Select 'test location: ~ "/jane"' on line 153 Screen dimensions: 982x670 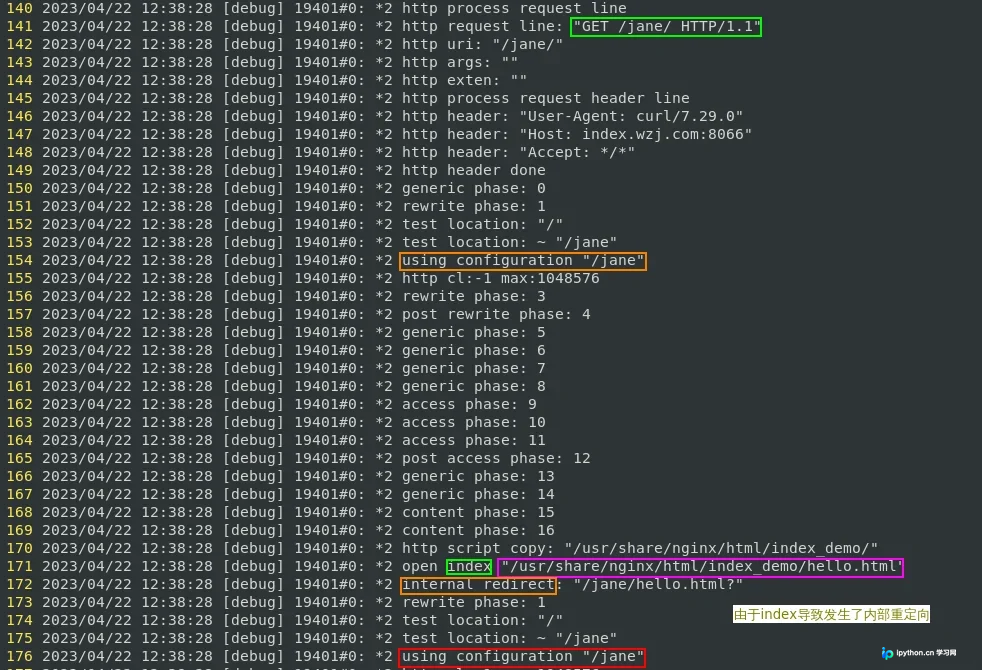[x=509, y=242]
